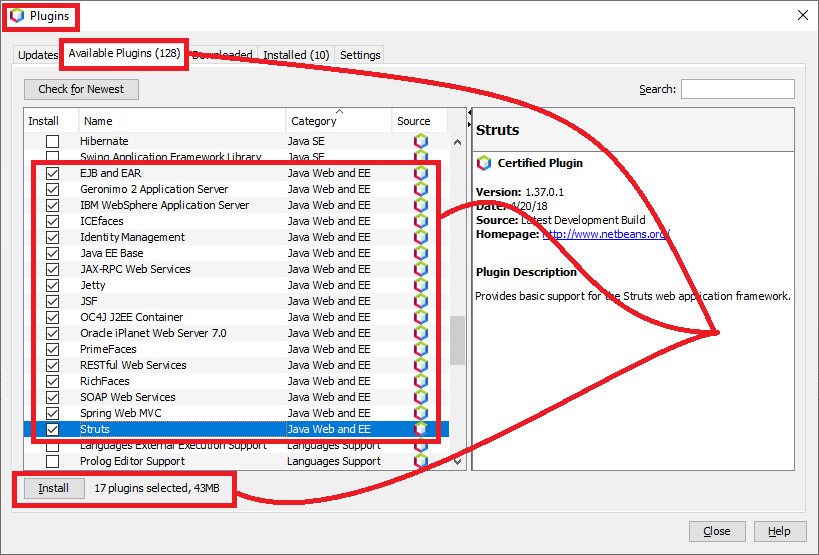
Task: Focus the Search input field
Action: (738, 89)
